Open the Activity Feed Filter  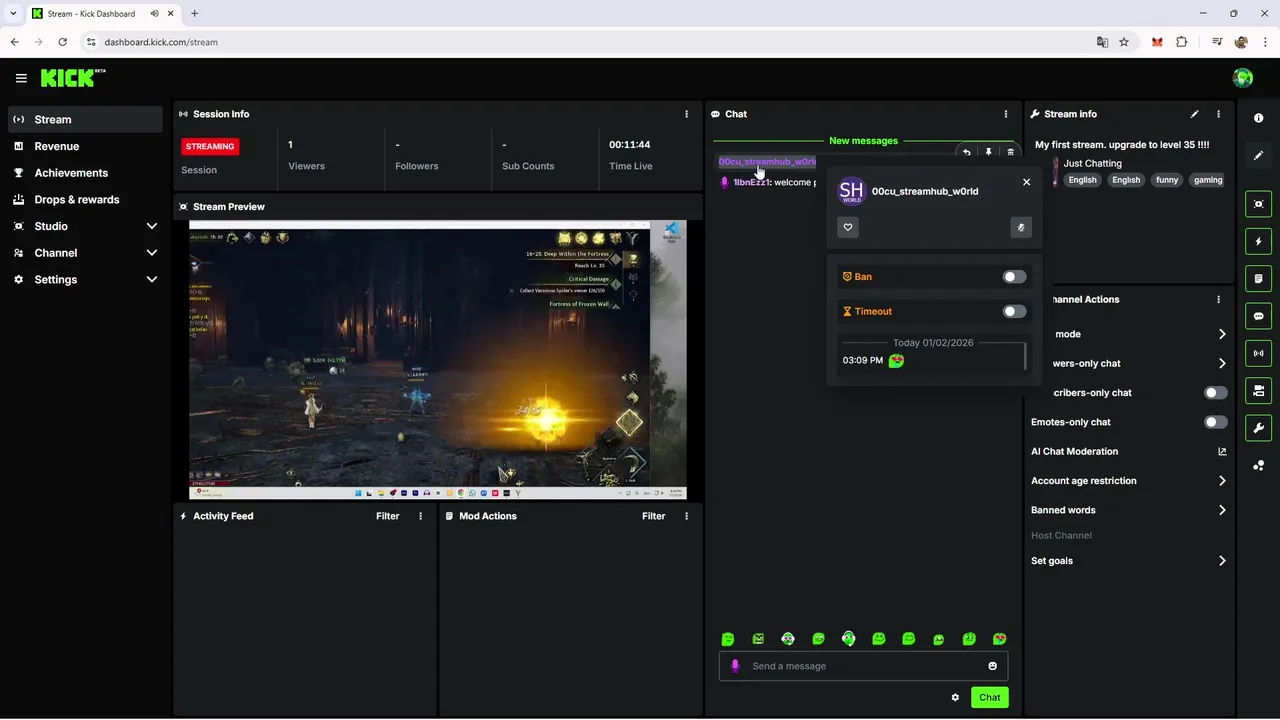[x=387, y=516]
